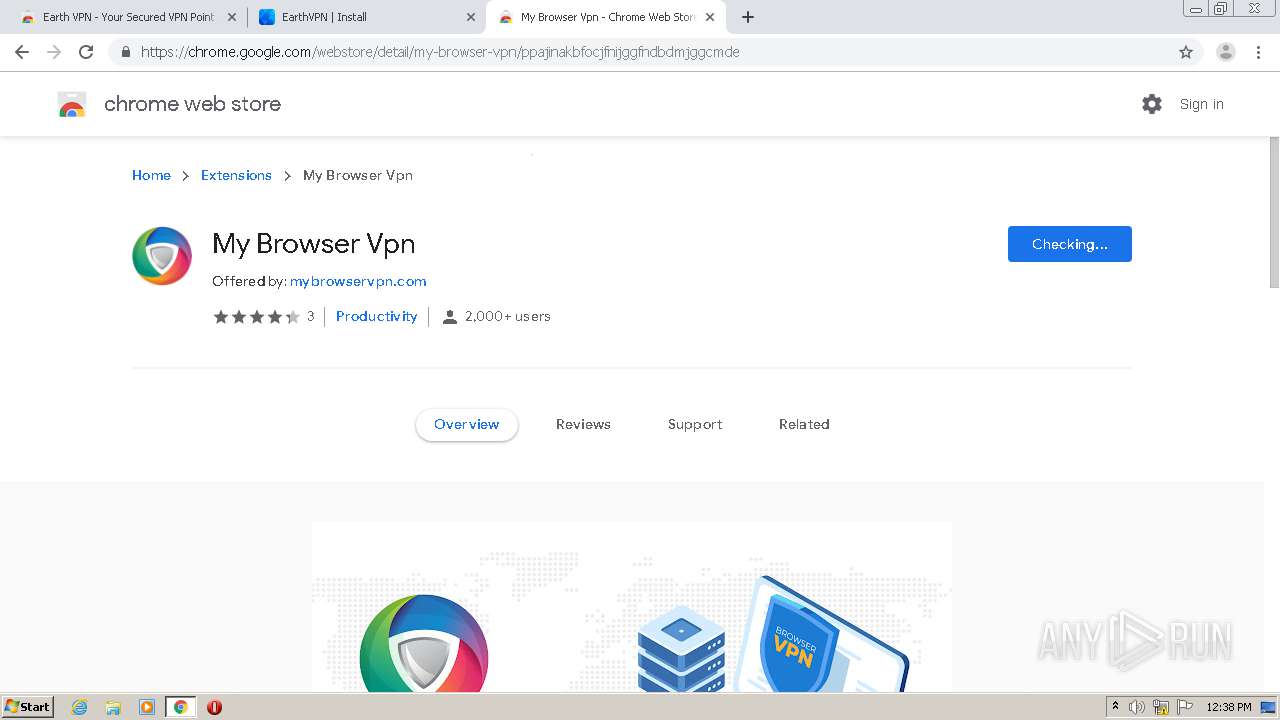Go back with the browser back arrow
Image resolution: width=1280 pixels, height=720 pixels.
[x=22, y=52]
